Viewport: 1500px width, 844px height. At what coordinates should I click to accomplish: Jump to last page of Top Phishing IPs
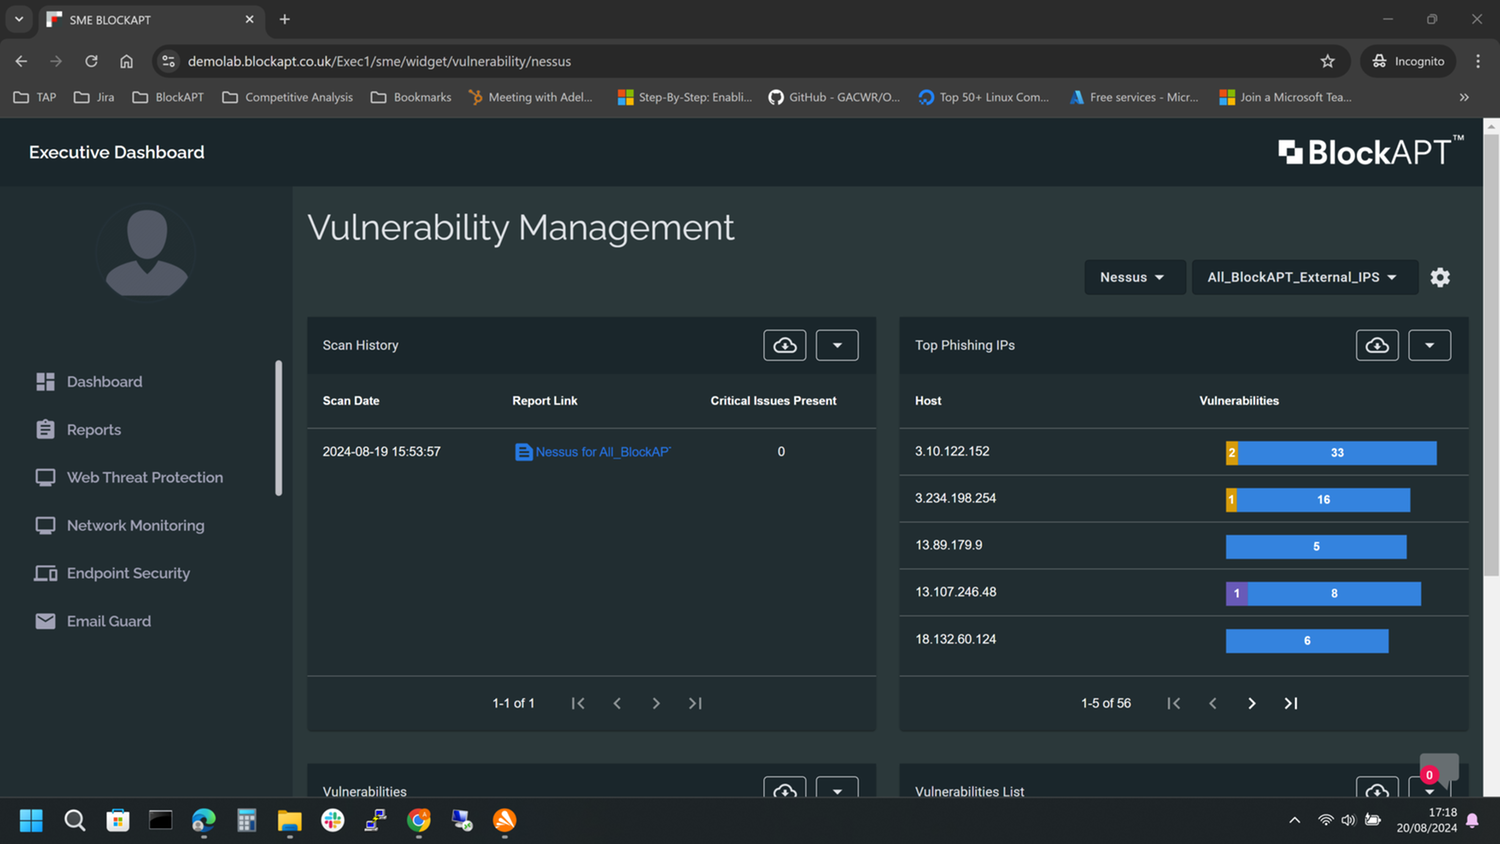coord(1291,703)
